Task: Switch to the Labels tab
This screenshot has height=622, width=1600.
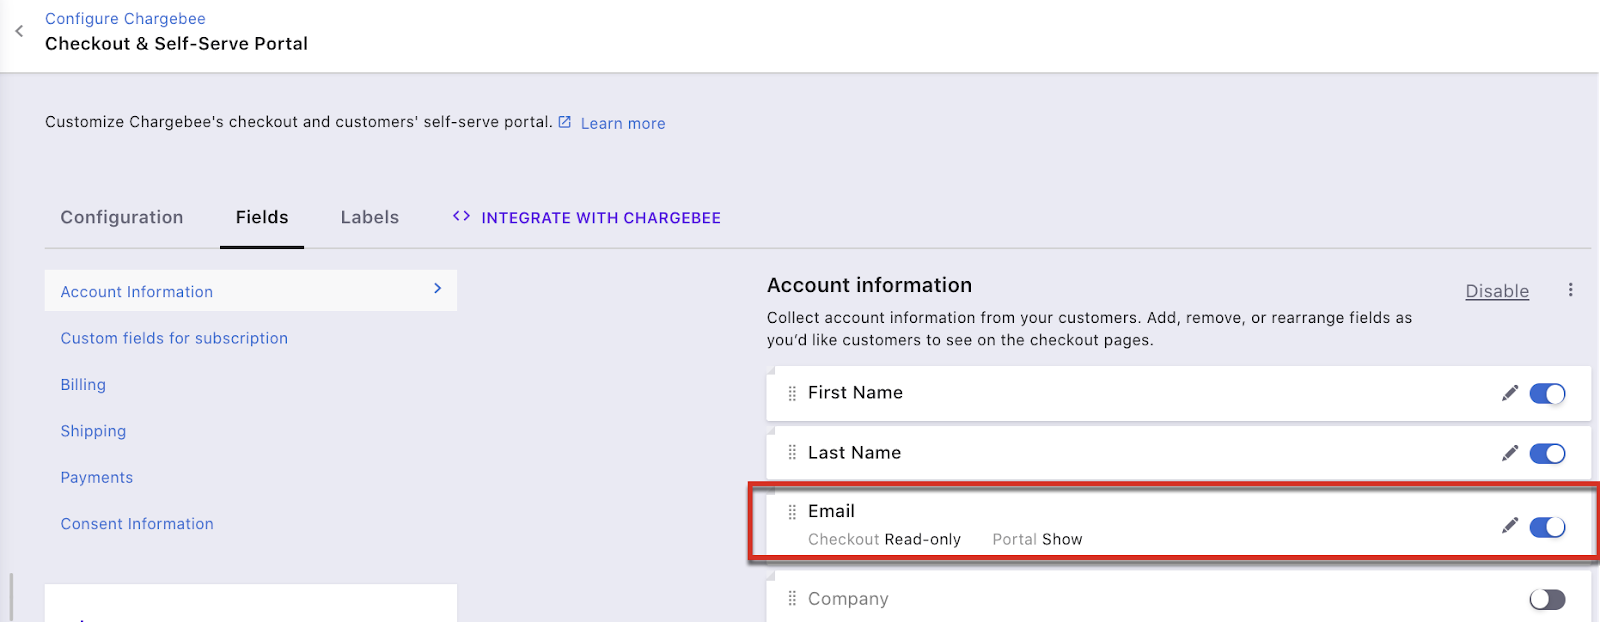Action: (369, 217)
